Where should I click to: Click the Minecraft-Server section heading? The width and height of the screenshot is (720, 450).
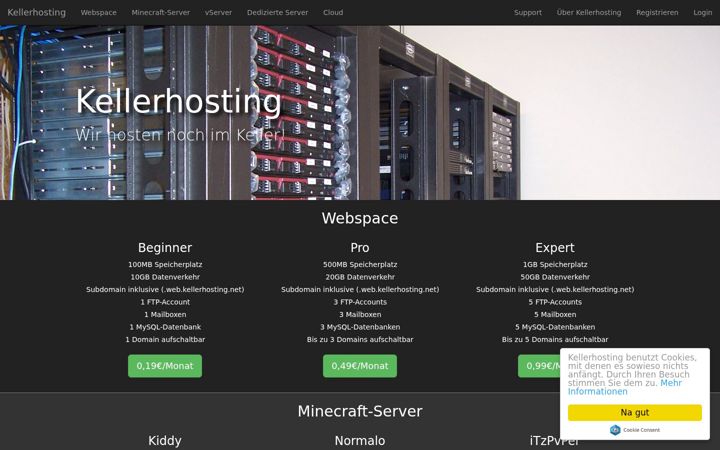pyautogui.click(x=360, y=411)
